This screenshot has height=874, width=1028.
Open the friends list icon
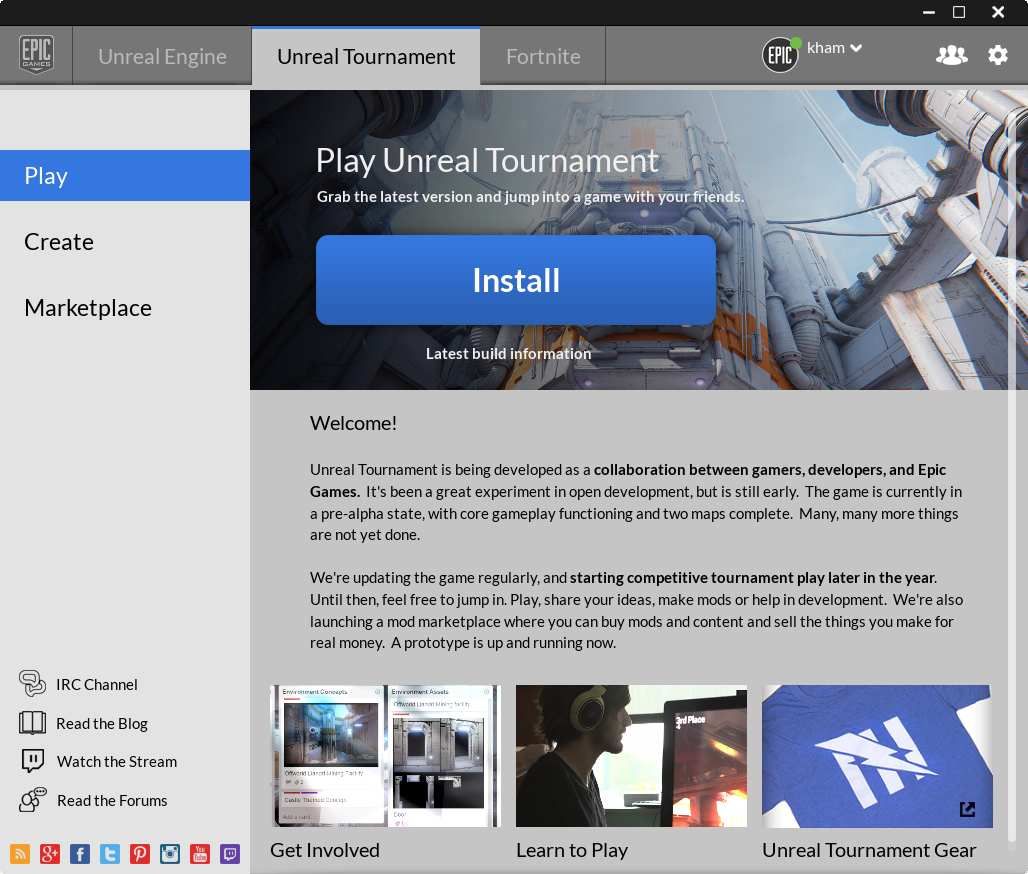pyautogui.click(x=951, y=55)
